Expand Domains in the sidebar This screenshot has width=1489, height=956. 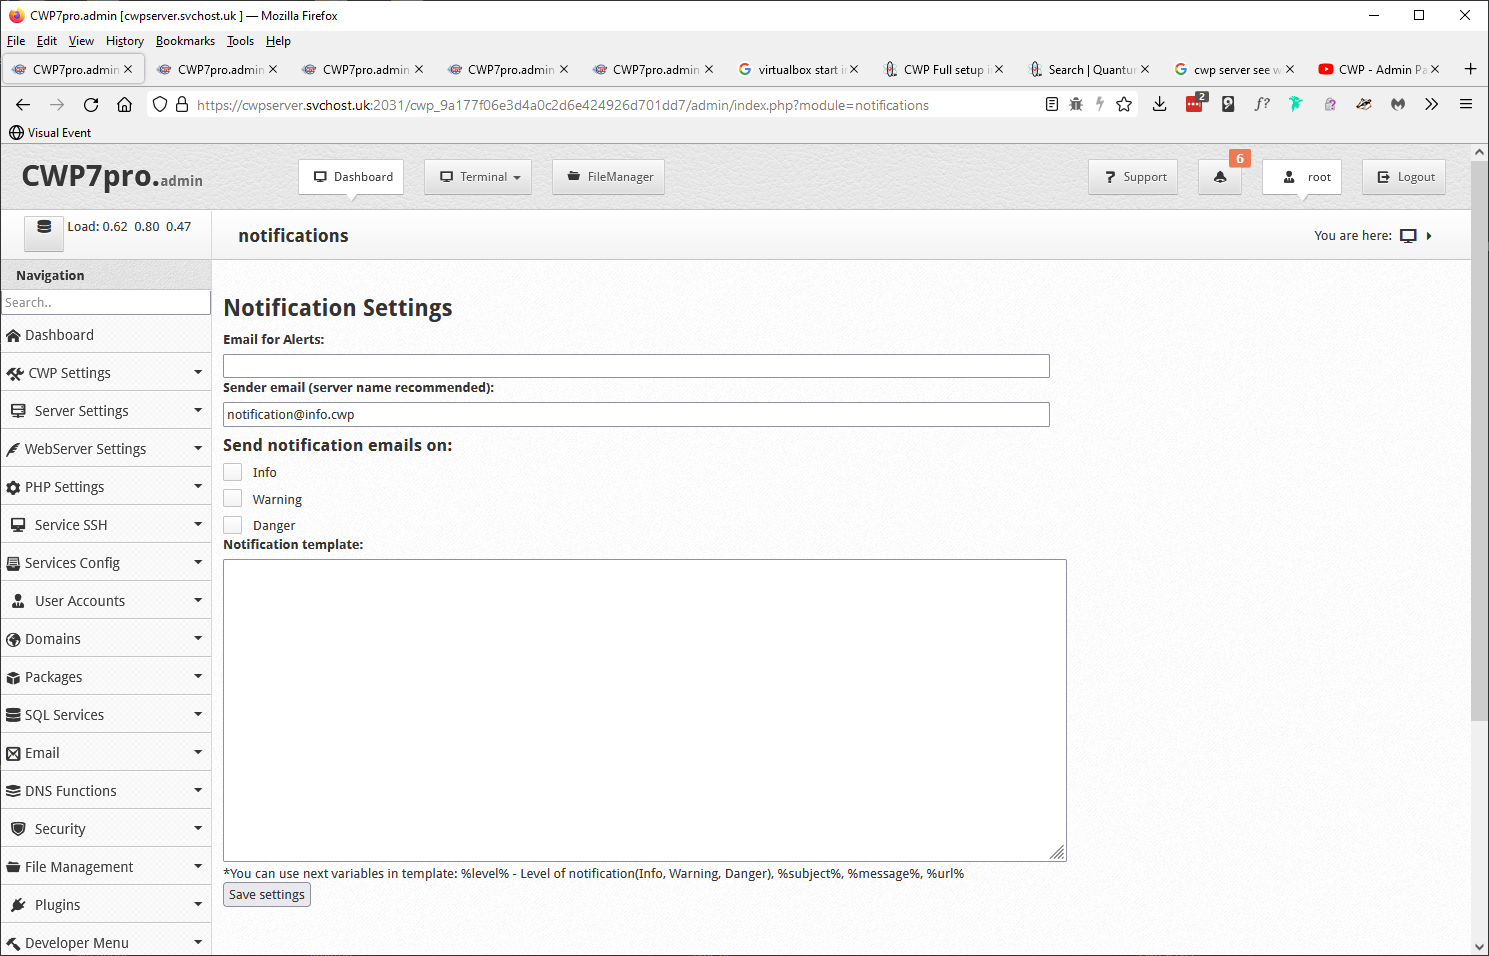point(105,639)
